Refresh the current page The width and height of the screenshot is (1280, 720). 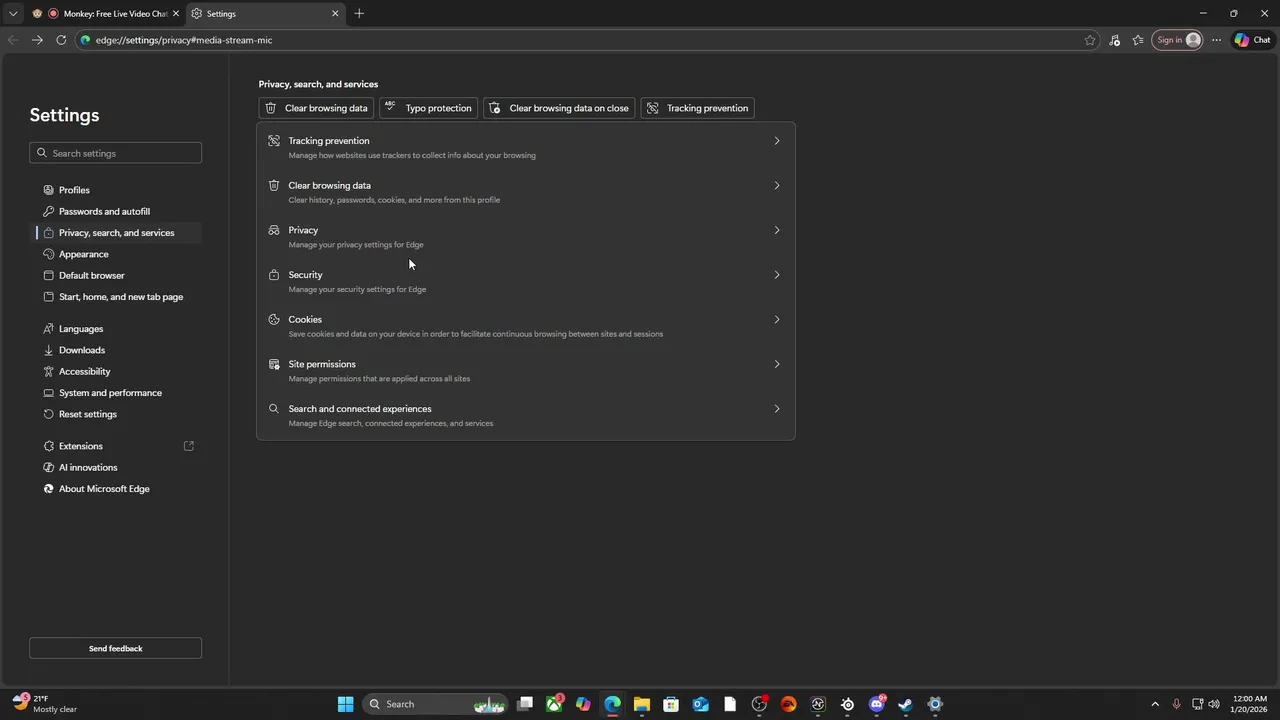click(x=61, y=40)
